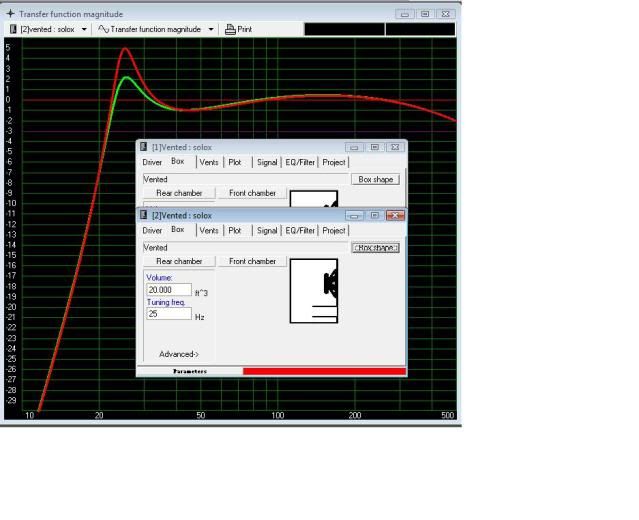Click the first black readout box in plot toolbar
639x520 pixels.
click(344, 29)
